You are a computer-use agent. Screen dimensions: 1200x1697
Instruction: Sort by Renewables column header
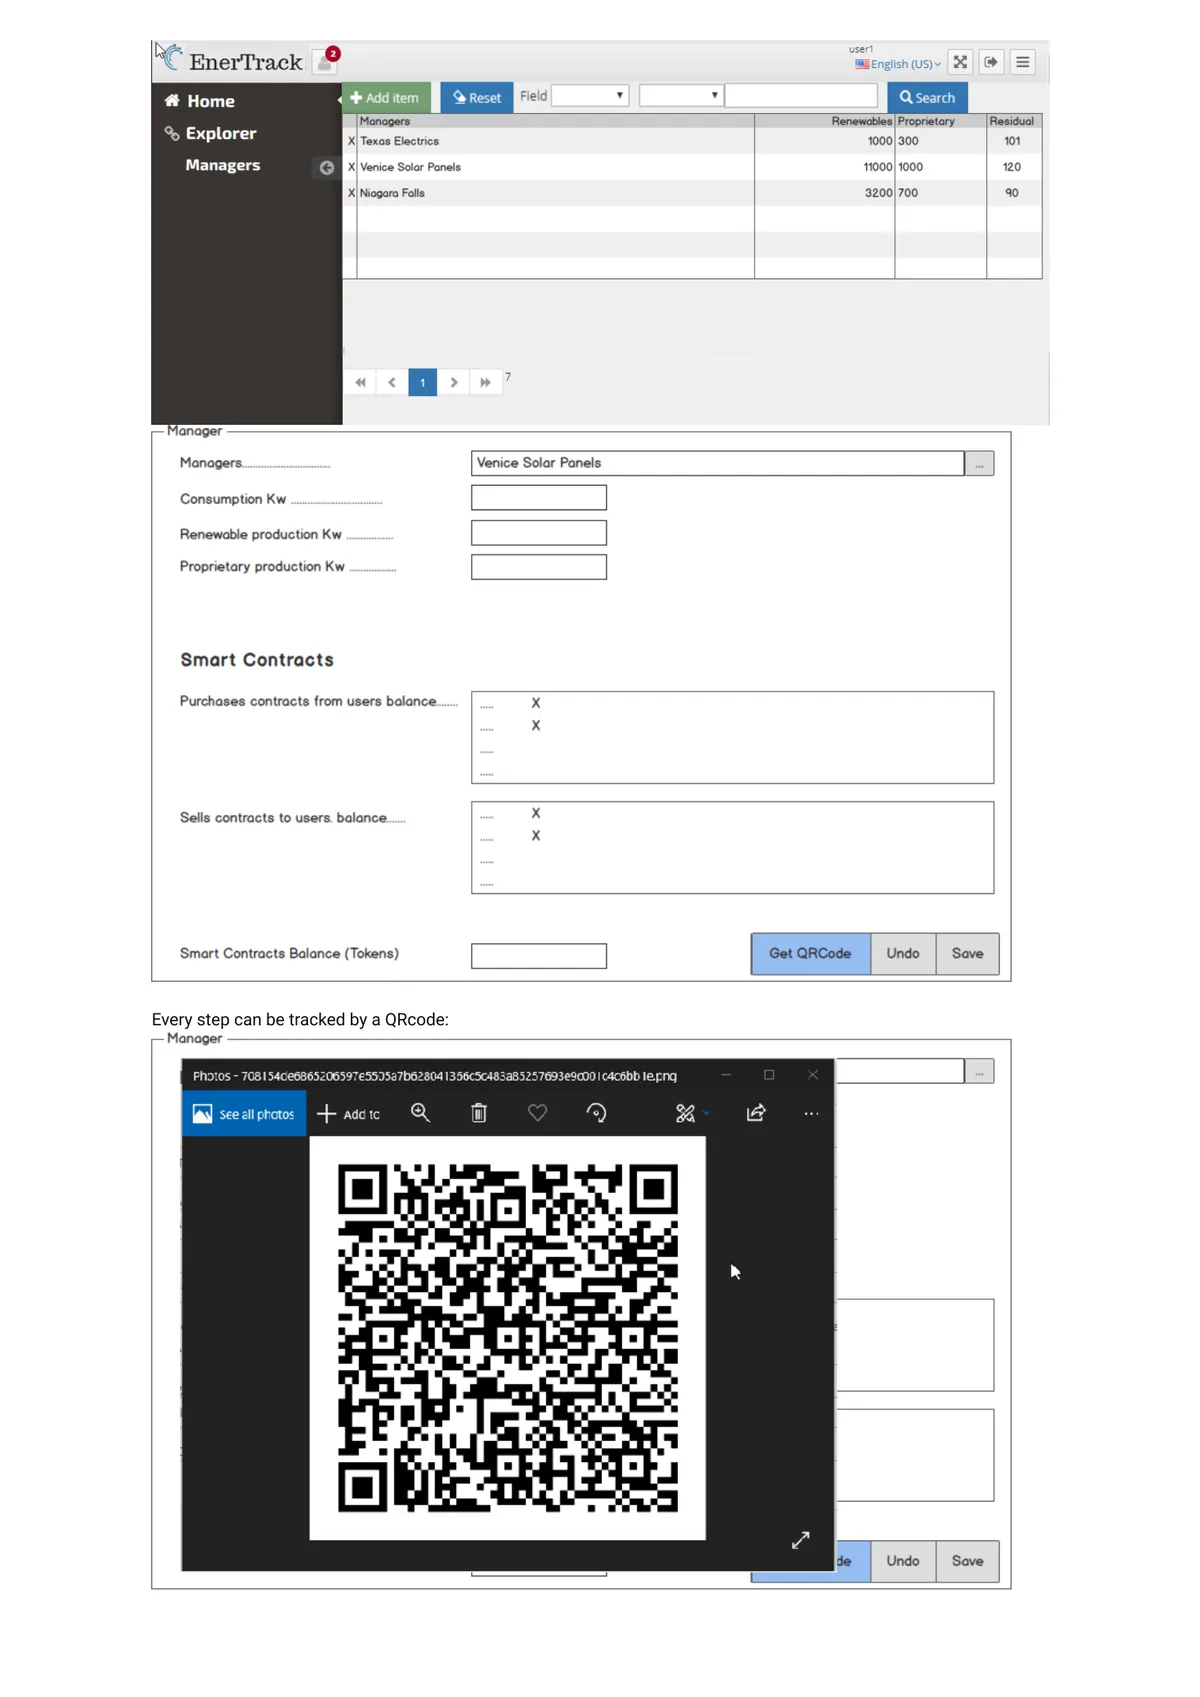click(861, 121)
